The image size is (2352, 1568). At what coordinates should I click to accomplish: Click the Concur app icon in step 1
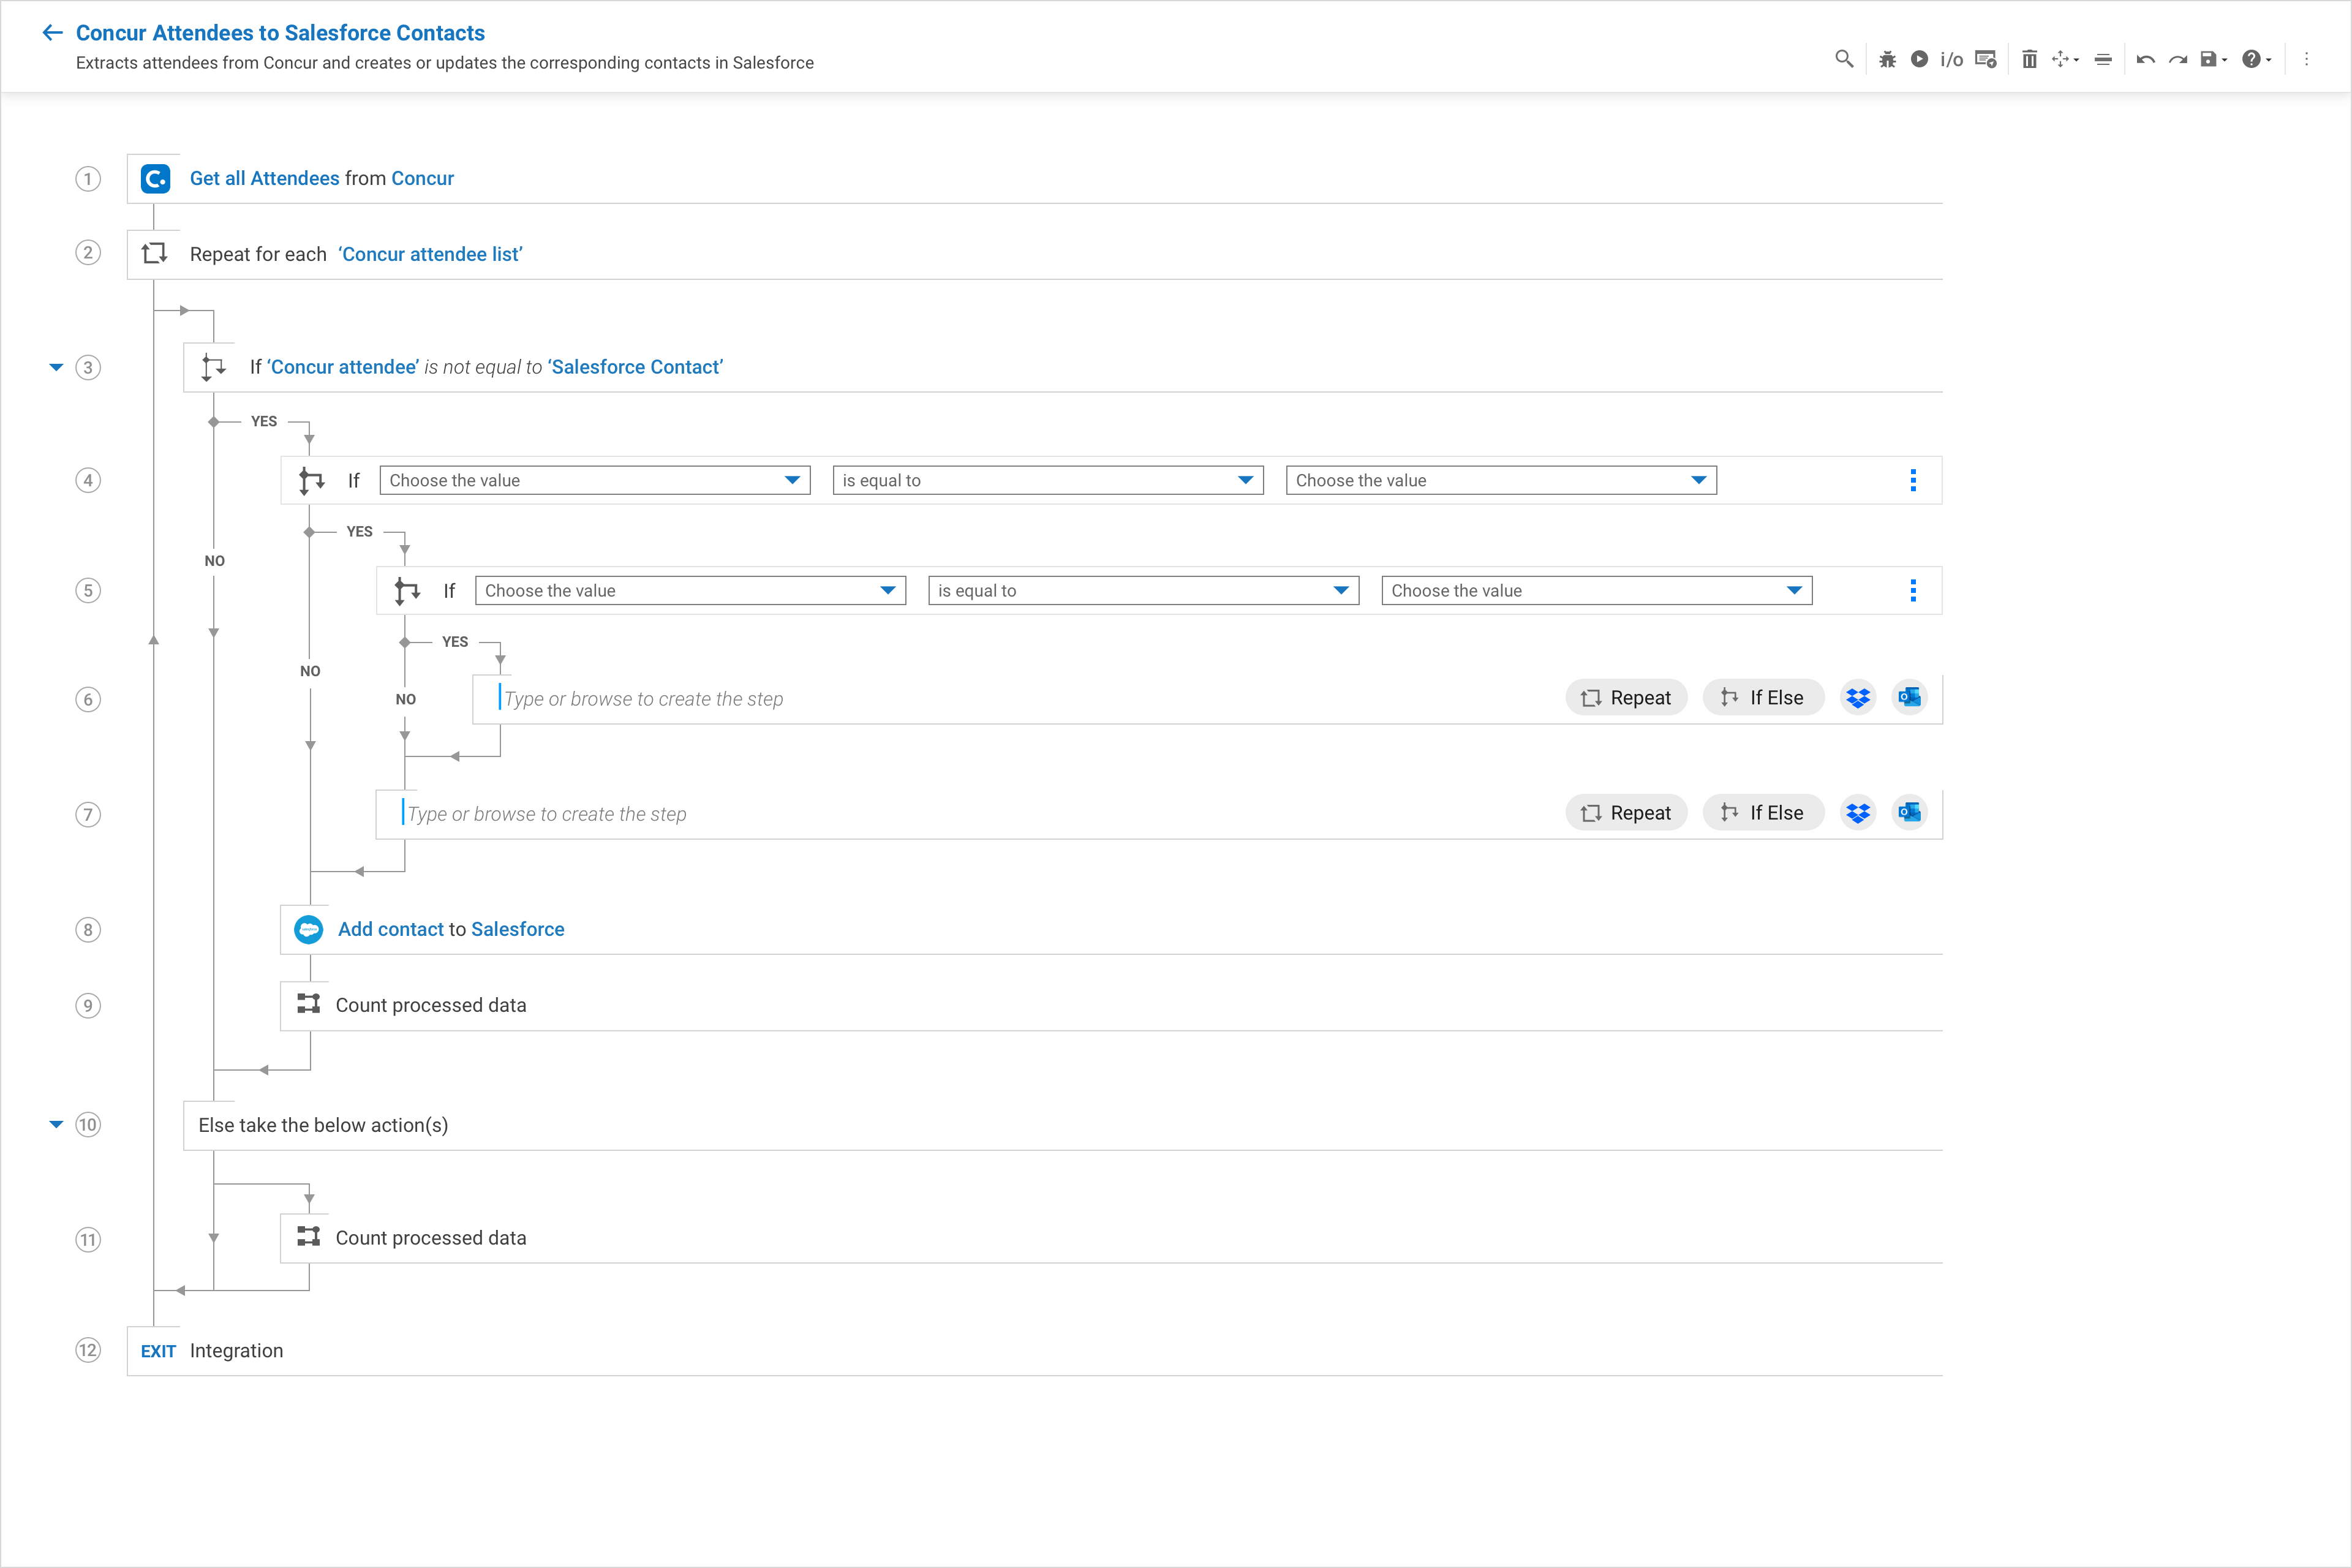155,178
